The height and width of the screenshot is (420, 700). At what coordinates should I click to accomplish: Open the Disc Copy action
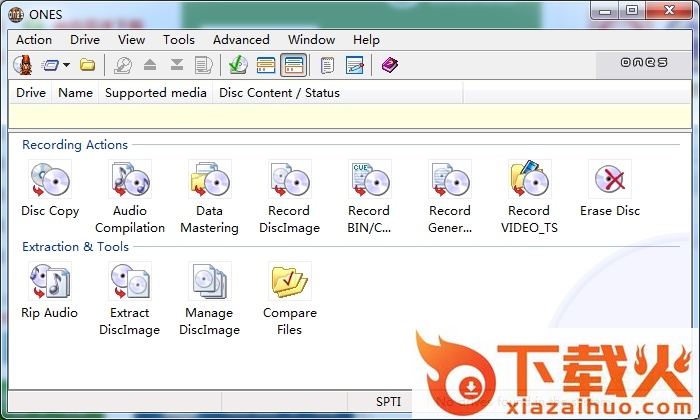(50, 181)
